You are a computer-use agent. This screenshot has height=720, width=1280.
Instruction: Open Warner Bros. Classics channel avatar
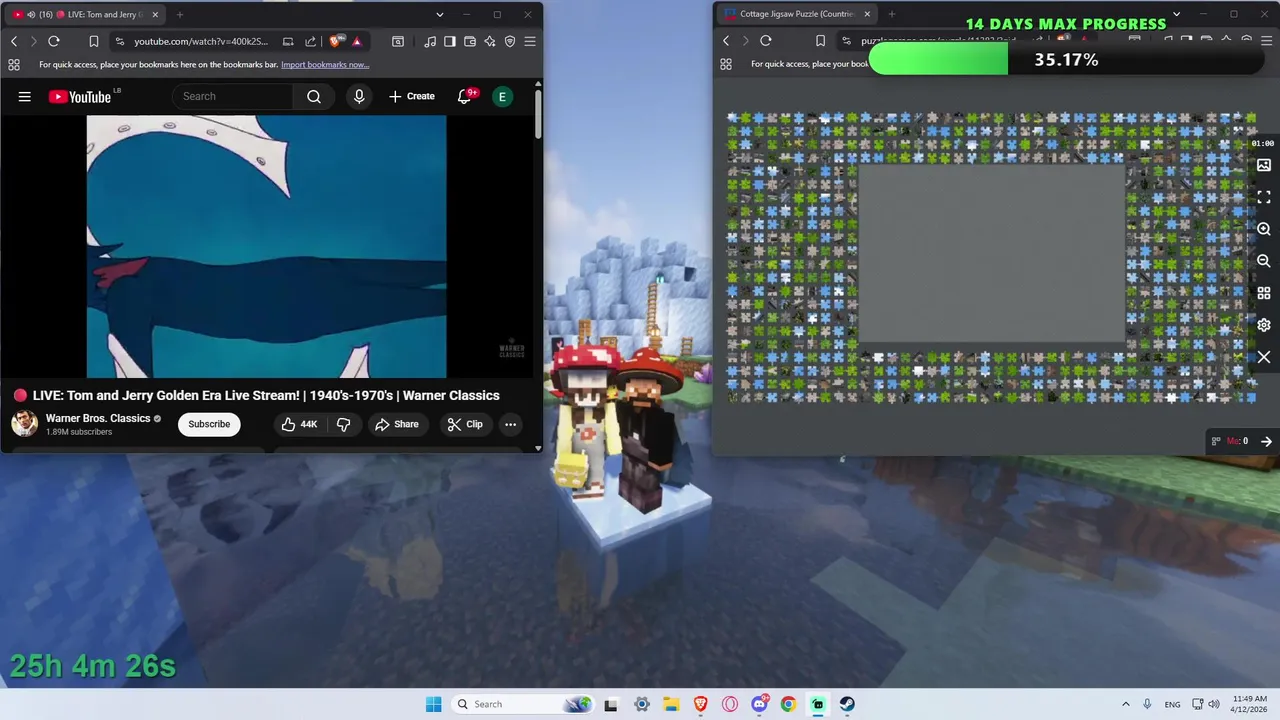[x=24, y=424]
